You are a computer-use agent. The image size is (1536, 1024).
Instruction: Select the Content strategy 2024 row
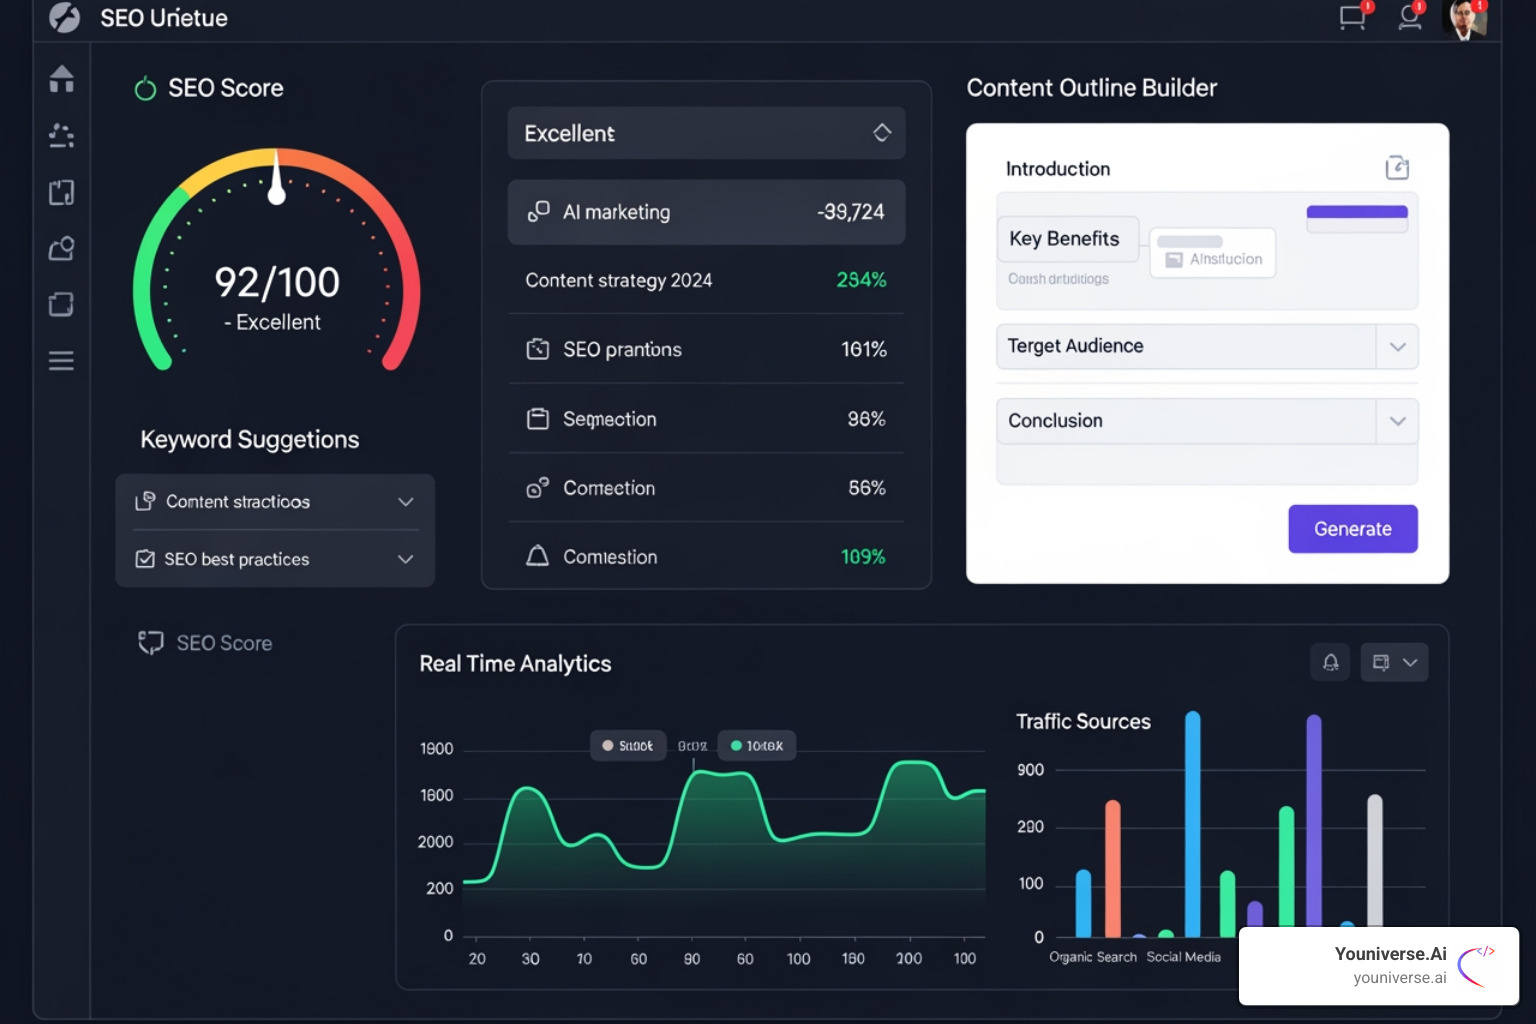(706, 280)
